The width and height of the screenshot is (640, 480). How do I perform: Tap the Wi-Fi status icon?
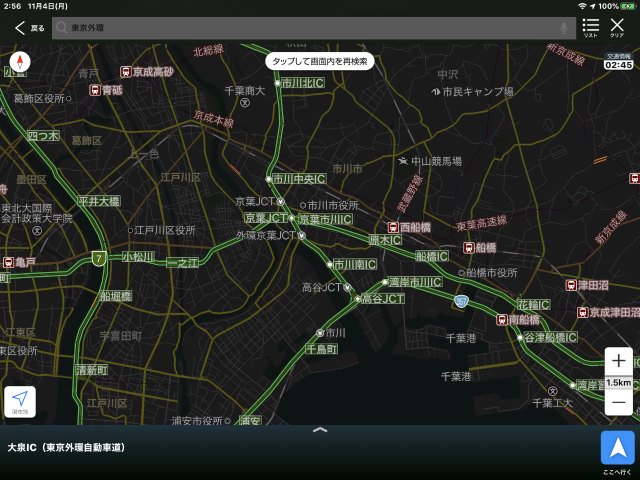[x=582, y=6]
